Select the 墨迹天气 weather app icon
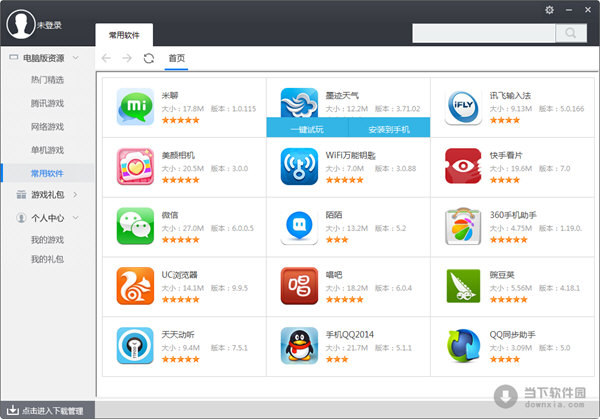Screen dimensions: 600x419 click(x=299, y=103)
